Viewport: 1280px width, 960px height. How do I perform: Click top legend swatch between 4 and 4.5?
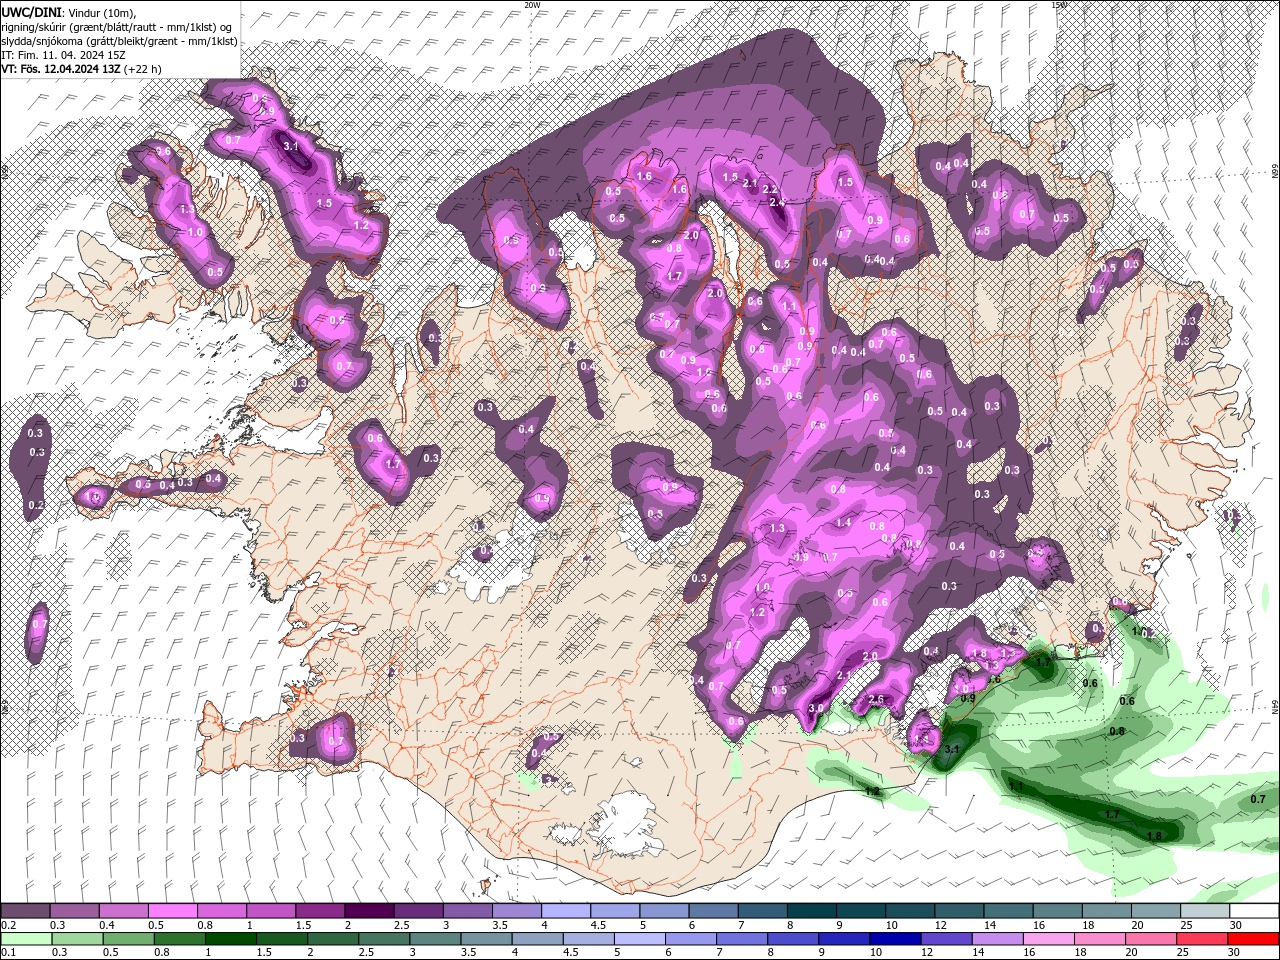tap(565, 911)
